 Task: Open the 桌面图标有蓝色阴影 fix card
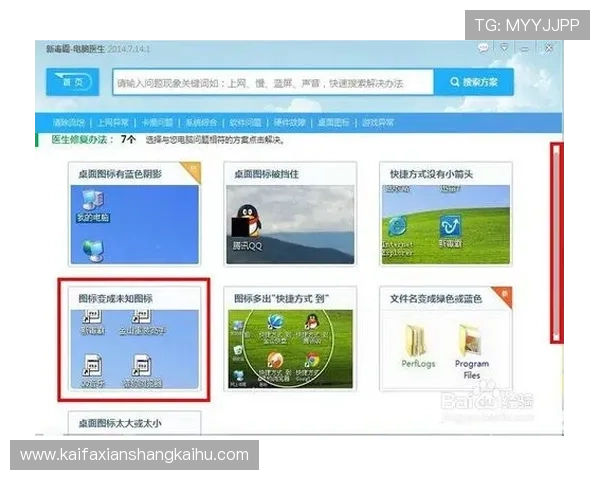point(134,214)
